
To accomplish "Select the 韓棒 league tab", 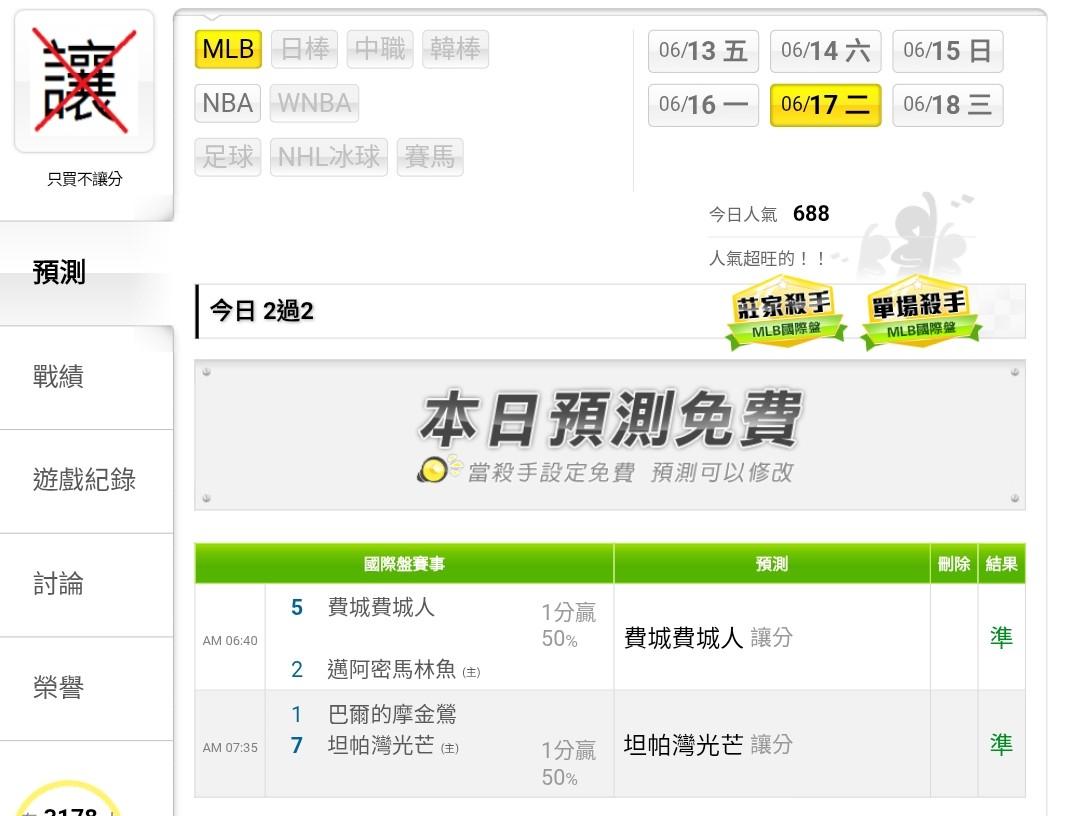I will pos(455,49).
